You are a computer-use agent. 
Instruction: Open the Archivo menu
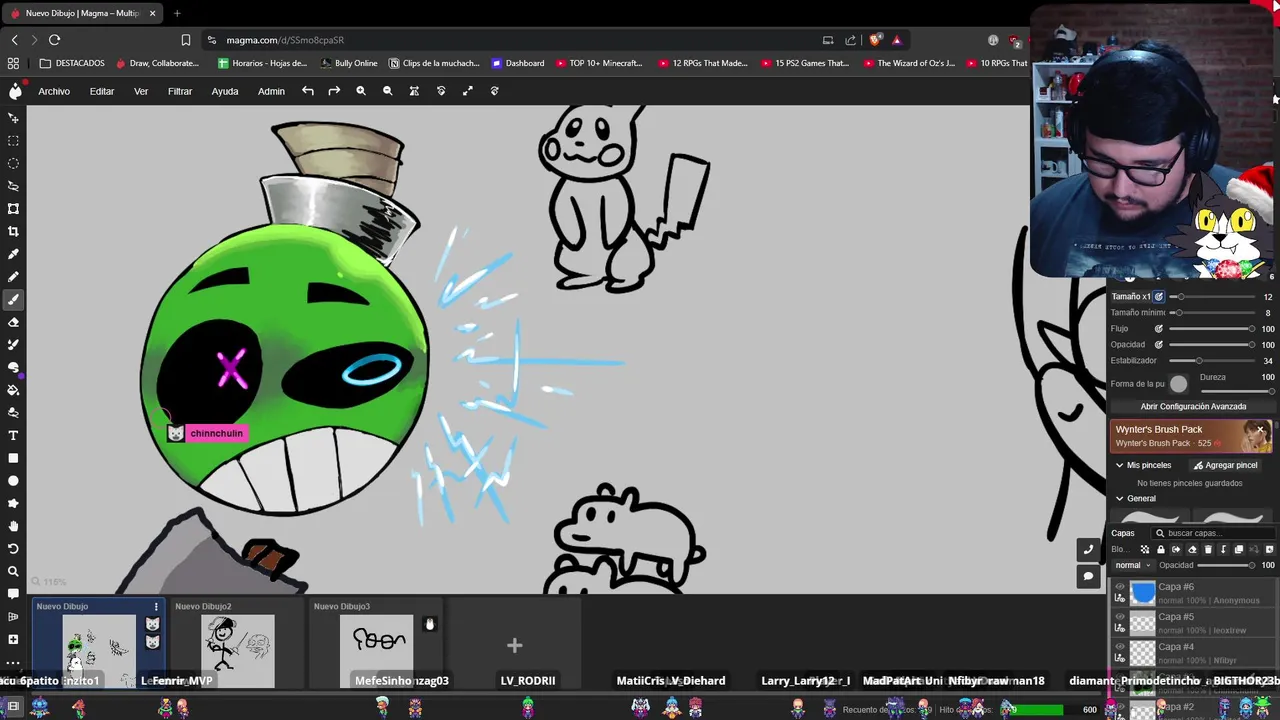[x=54, y=91]
